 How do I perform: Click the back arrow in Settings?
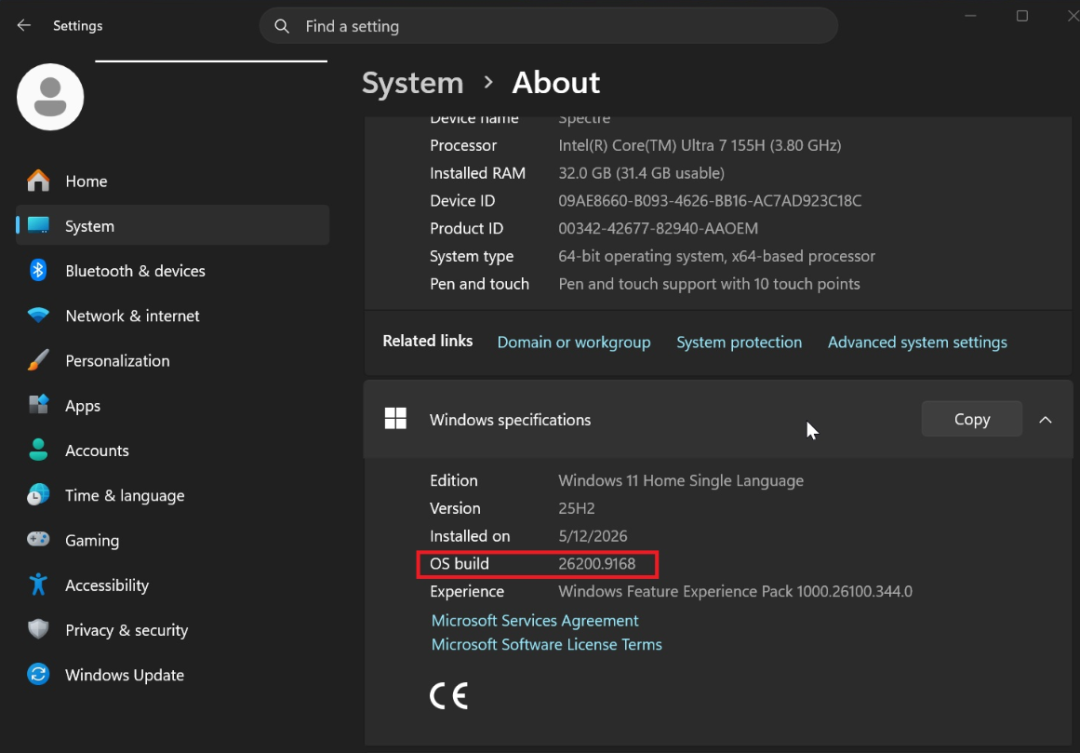tap(24, 25)
